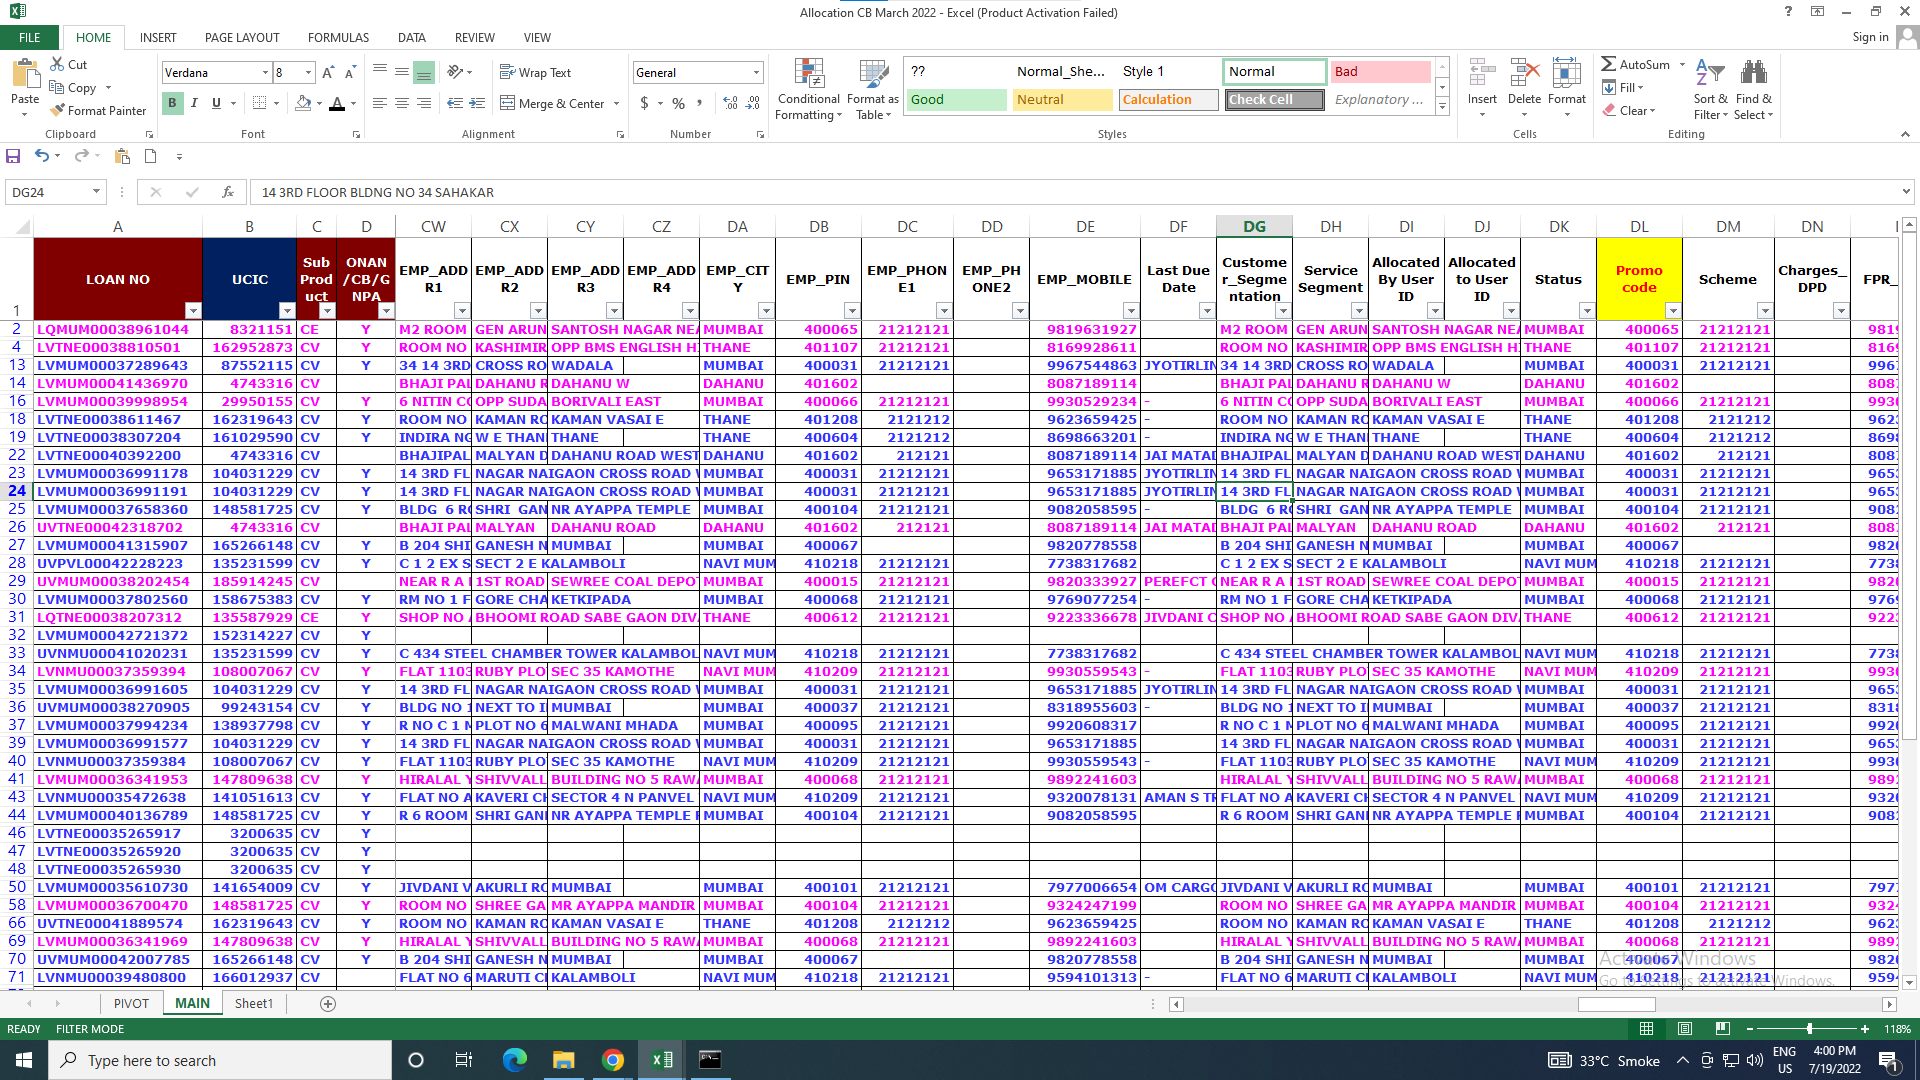Click the Save icon in quick access toolbar
Viewport: 1920px width, 1080px height.
pos(13,156)
